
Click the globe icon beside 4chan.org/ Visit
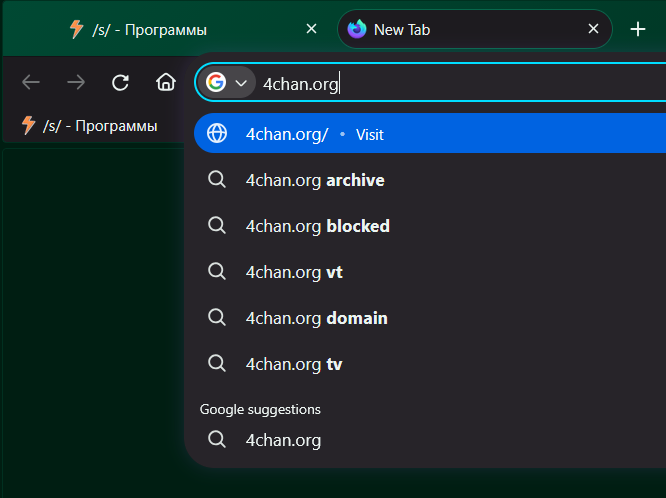click(x=217, y=133)
